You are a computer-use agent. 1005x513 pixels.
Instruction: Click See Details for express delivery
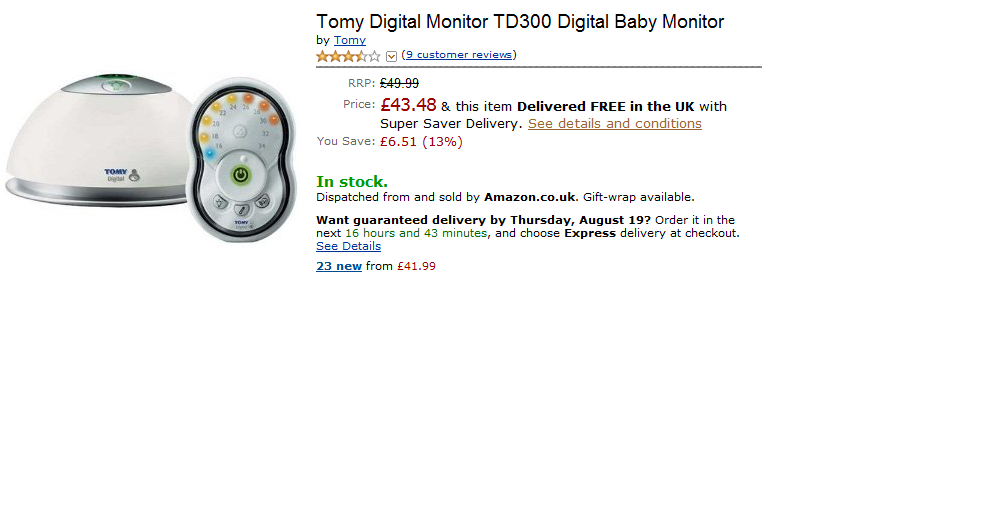pos(348,246)
